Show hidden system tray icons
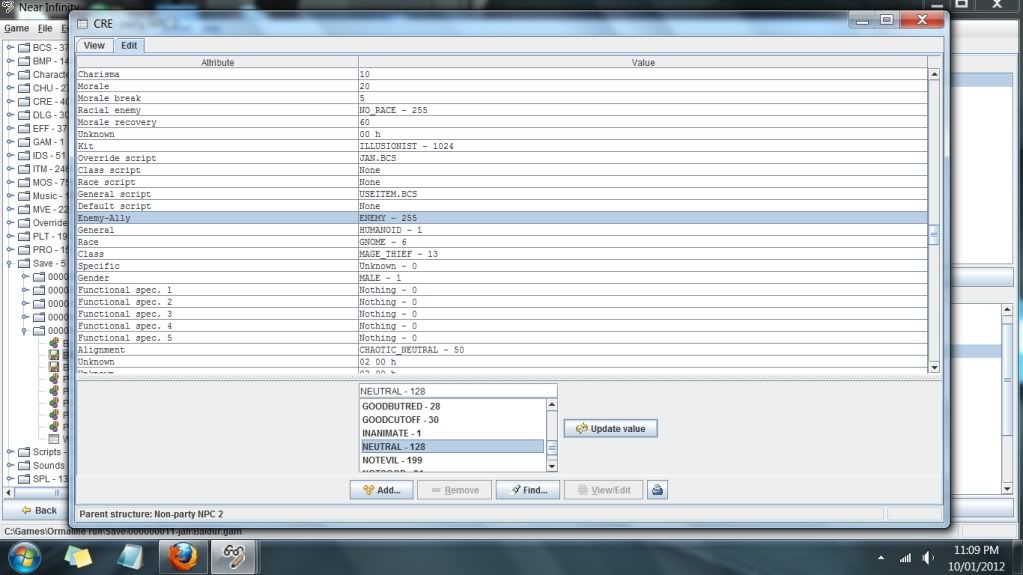 pos(881,558)
